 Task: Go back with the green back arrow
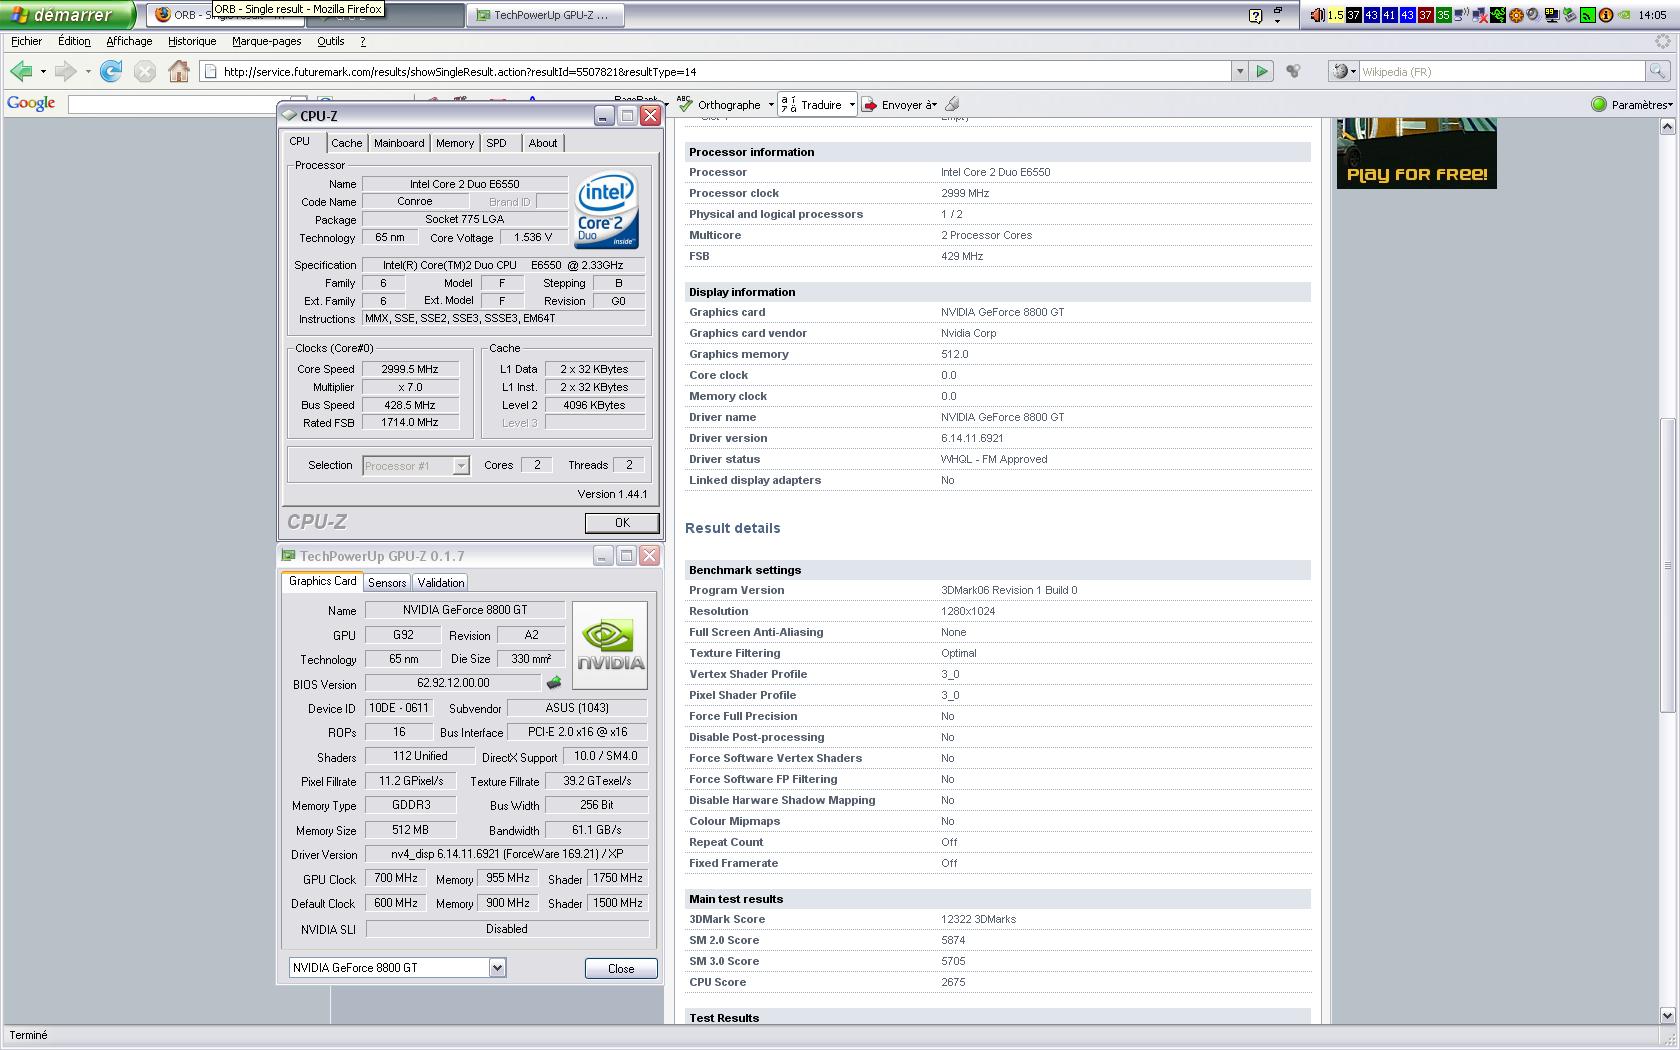click(x=21, y=71)
